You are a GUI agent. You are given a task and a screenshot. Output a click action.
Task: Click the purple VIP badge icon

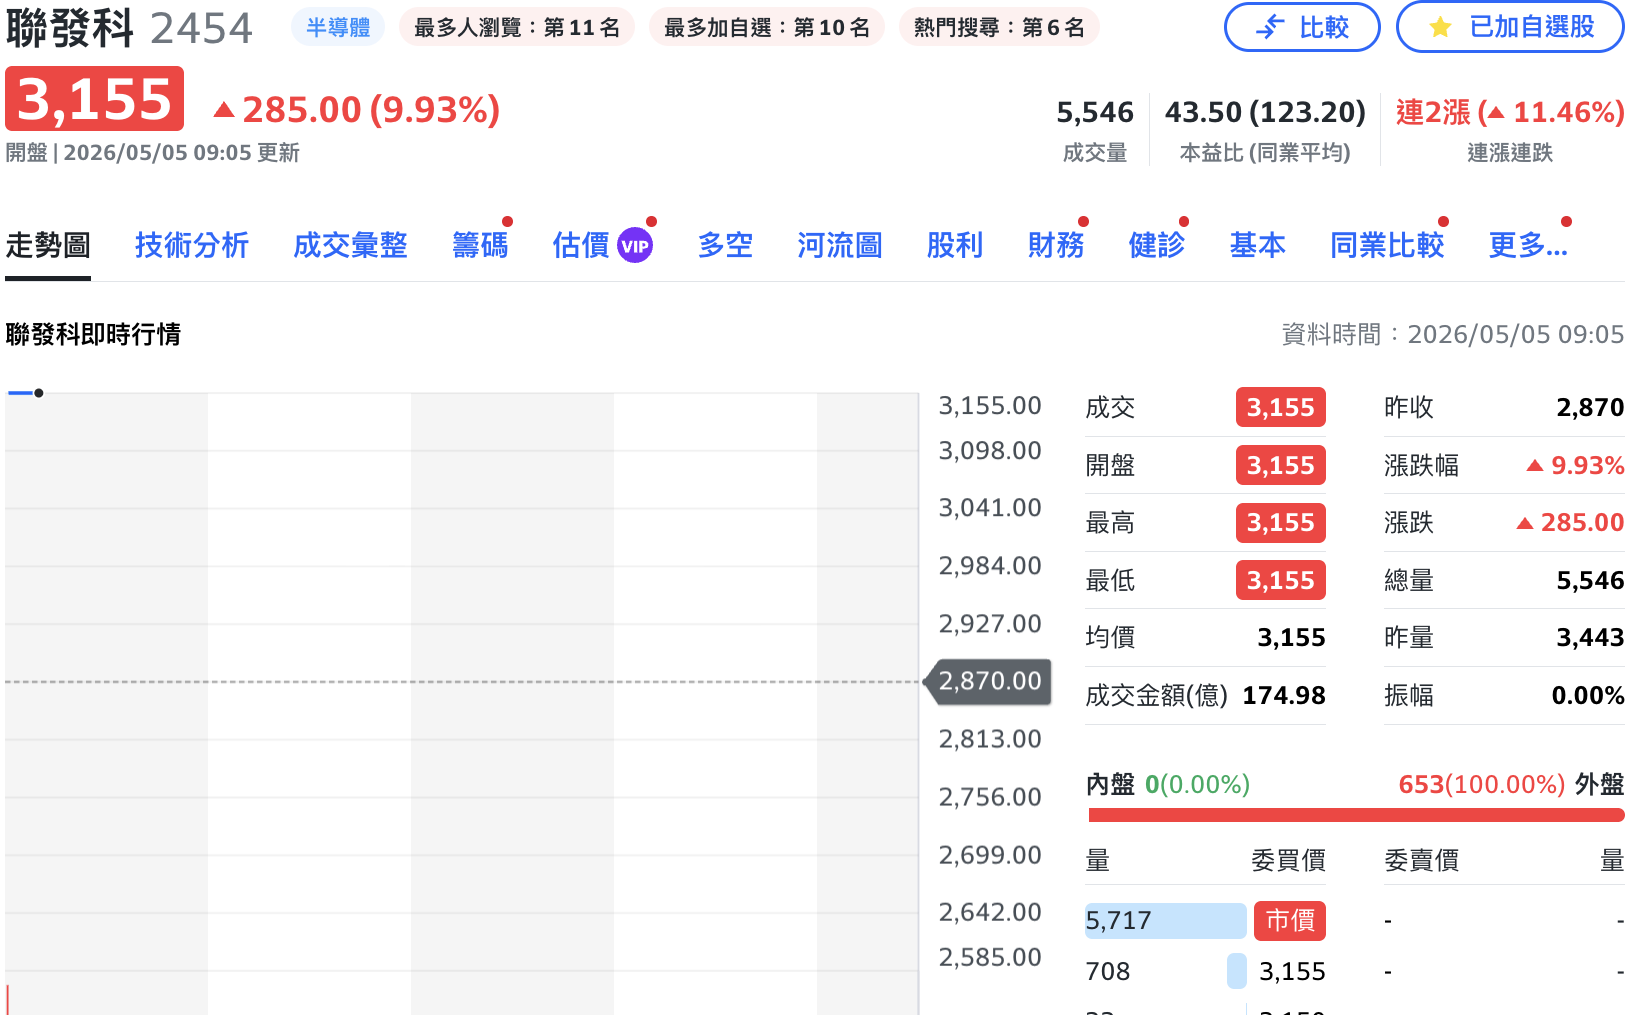tap(635, 245)
